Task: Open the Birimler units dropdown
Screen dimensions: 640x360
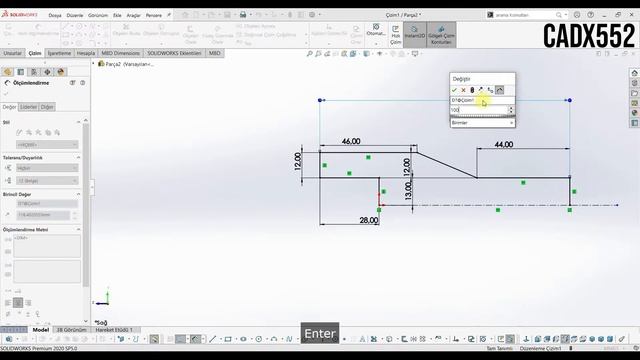Action: pos(482,122)
